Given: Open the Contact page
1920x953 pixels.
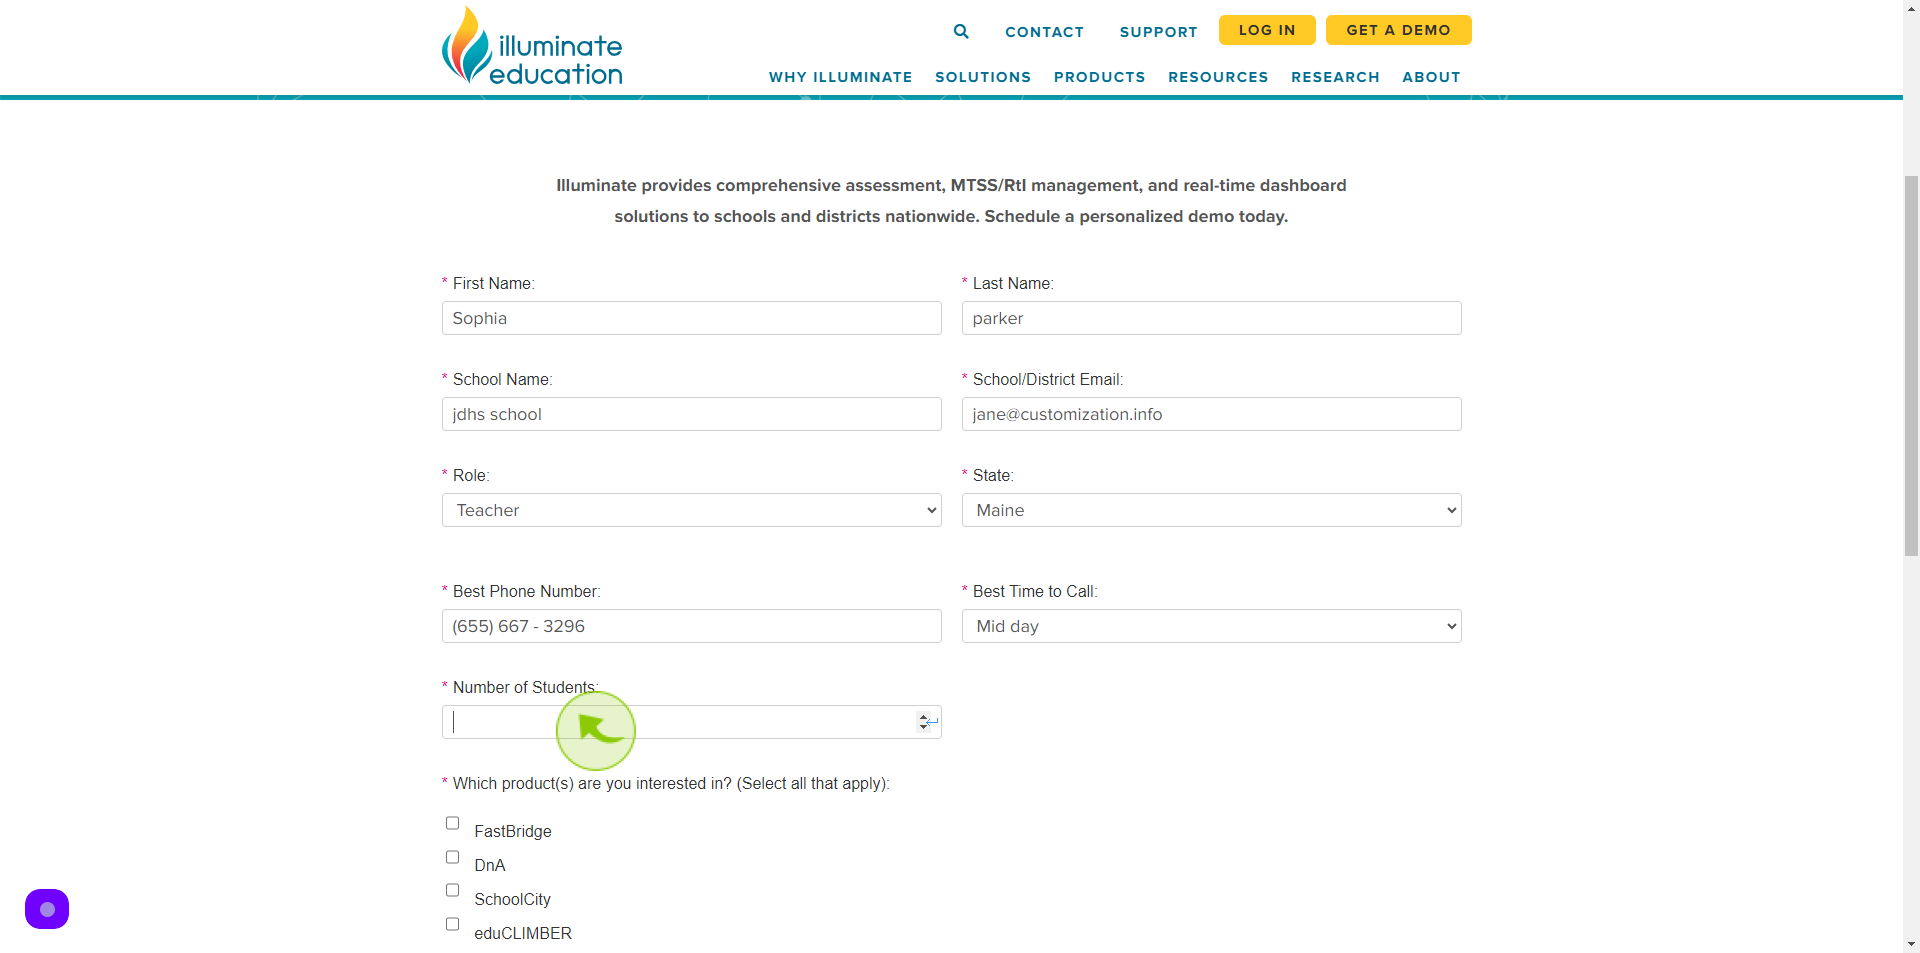Looking at the screenshot, I should [1044, 32].
